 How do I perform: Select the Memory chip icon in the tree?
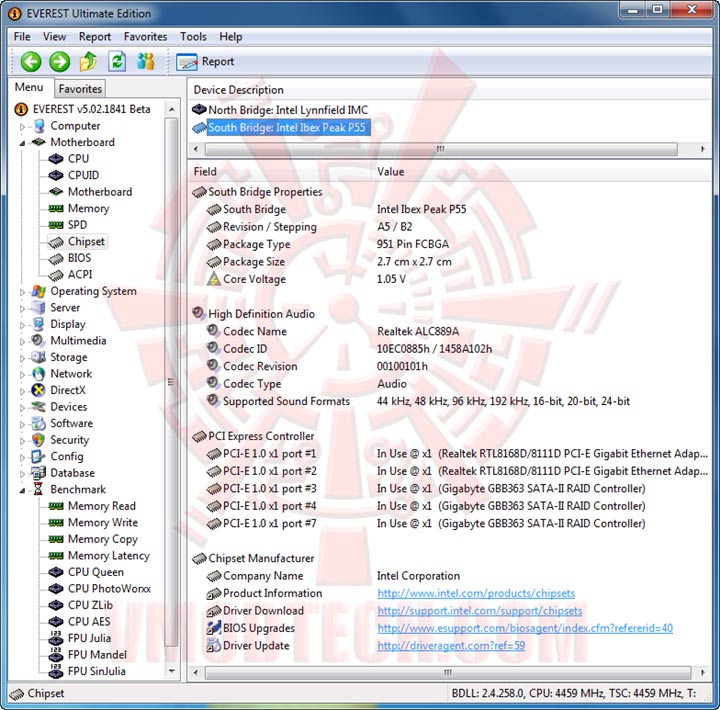pyautogui.click(x=56, y=208)
